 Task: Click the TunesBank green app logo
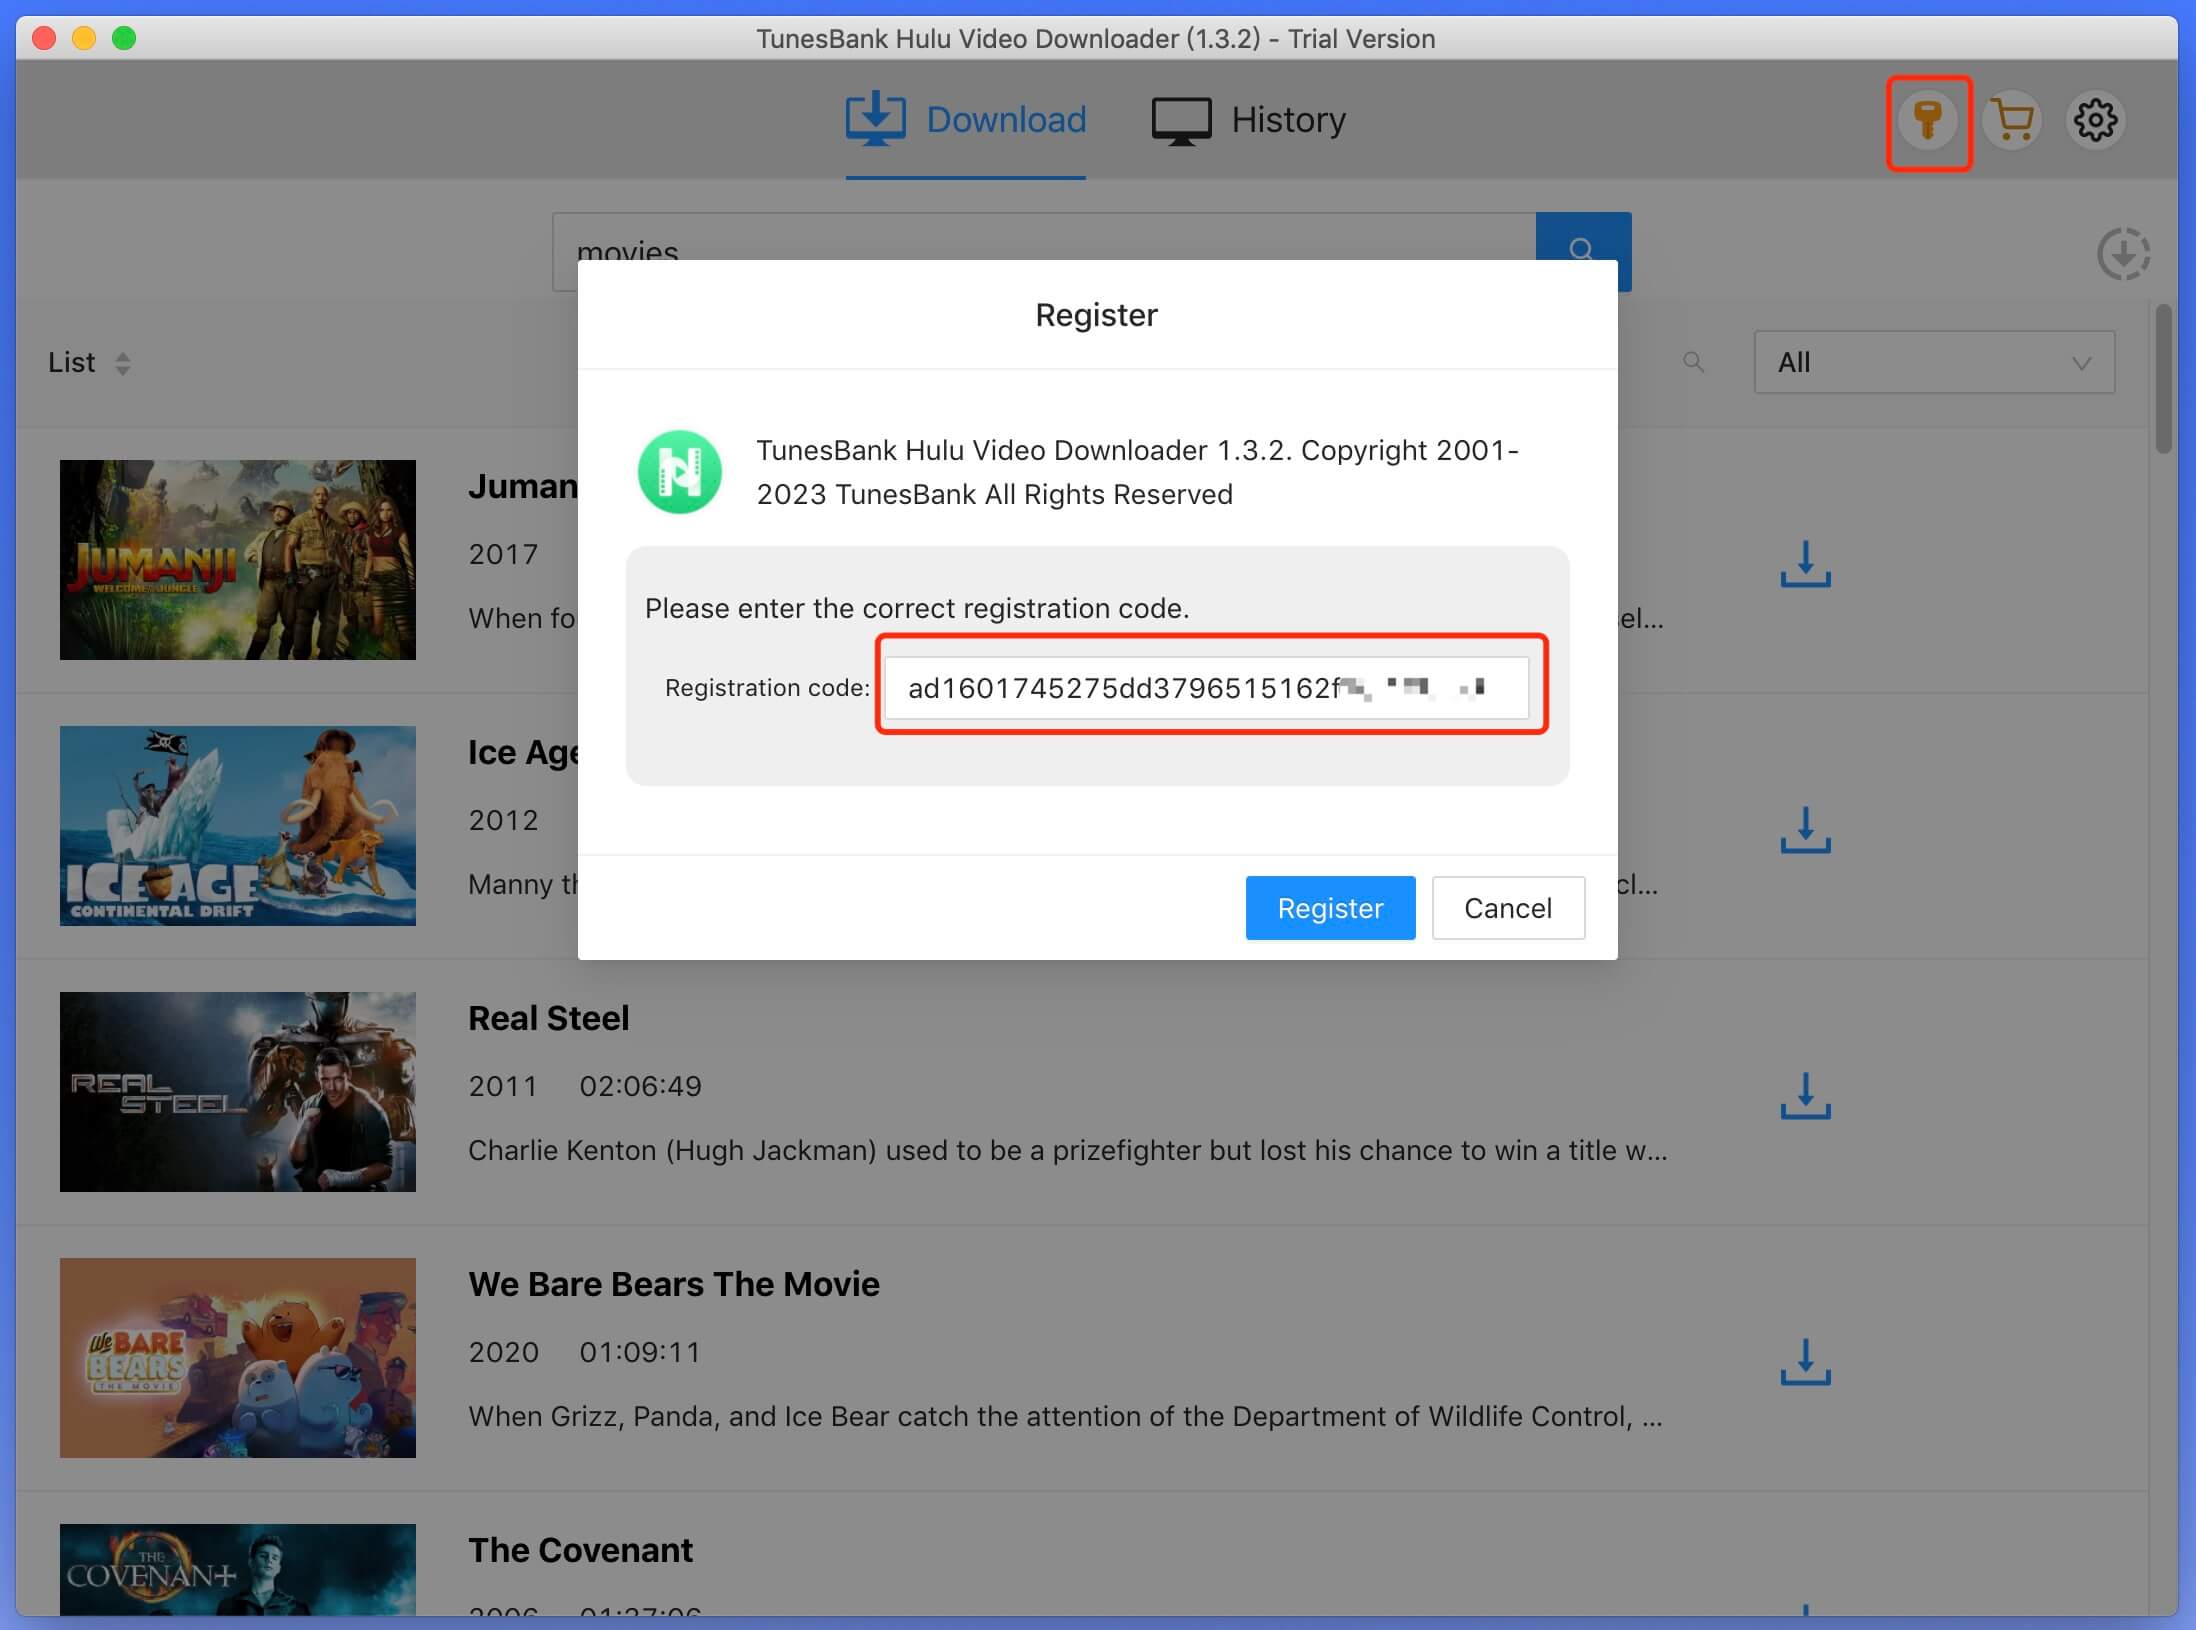[x=680, y=472]
